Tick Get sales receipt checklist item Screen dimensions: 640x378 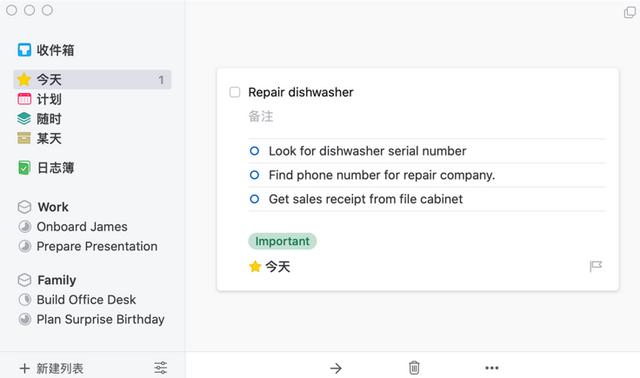point(254,199)
